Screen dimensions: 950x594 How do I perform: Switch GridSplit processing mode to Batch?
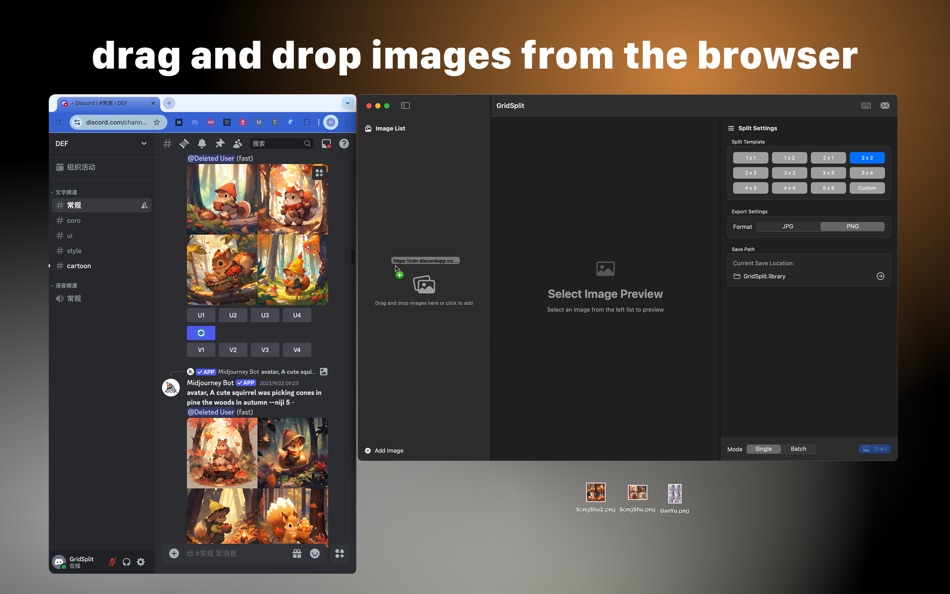point(799,449)
